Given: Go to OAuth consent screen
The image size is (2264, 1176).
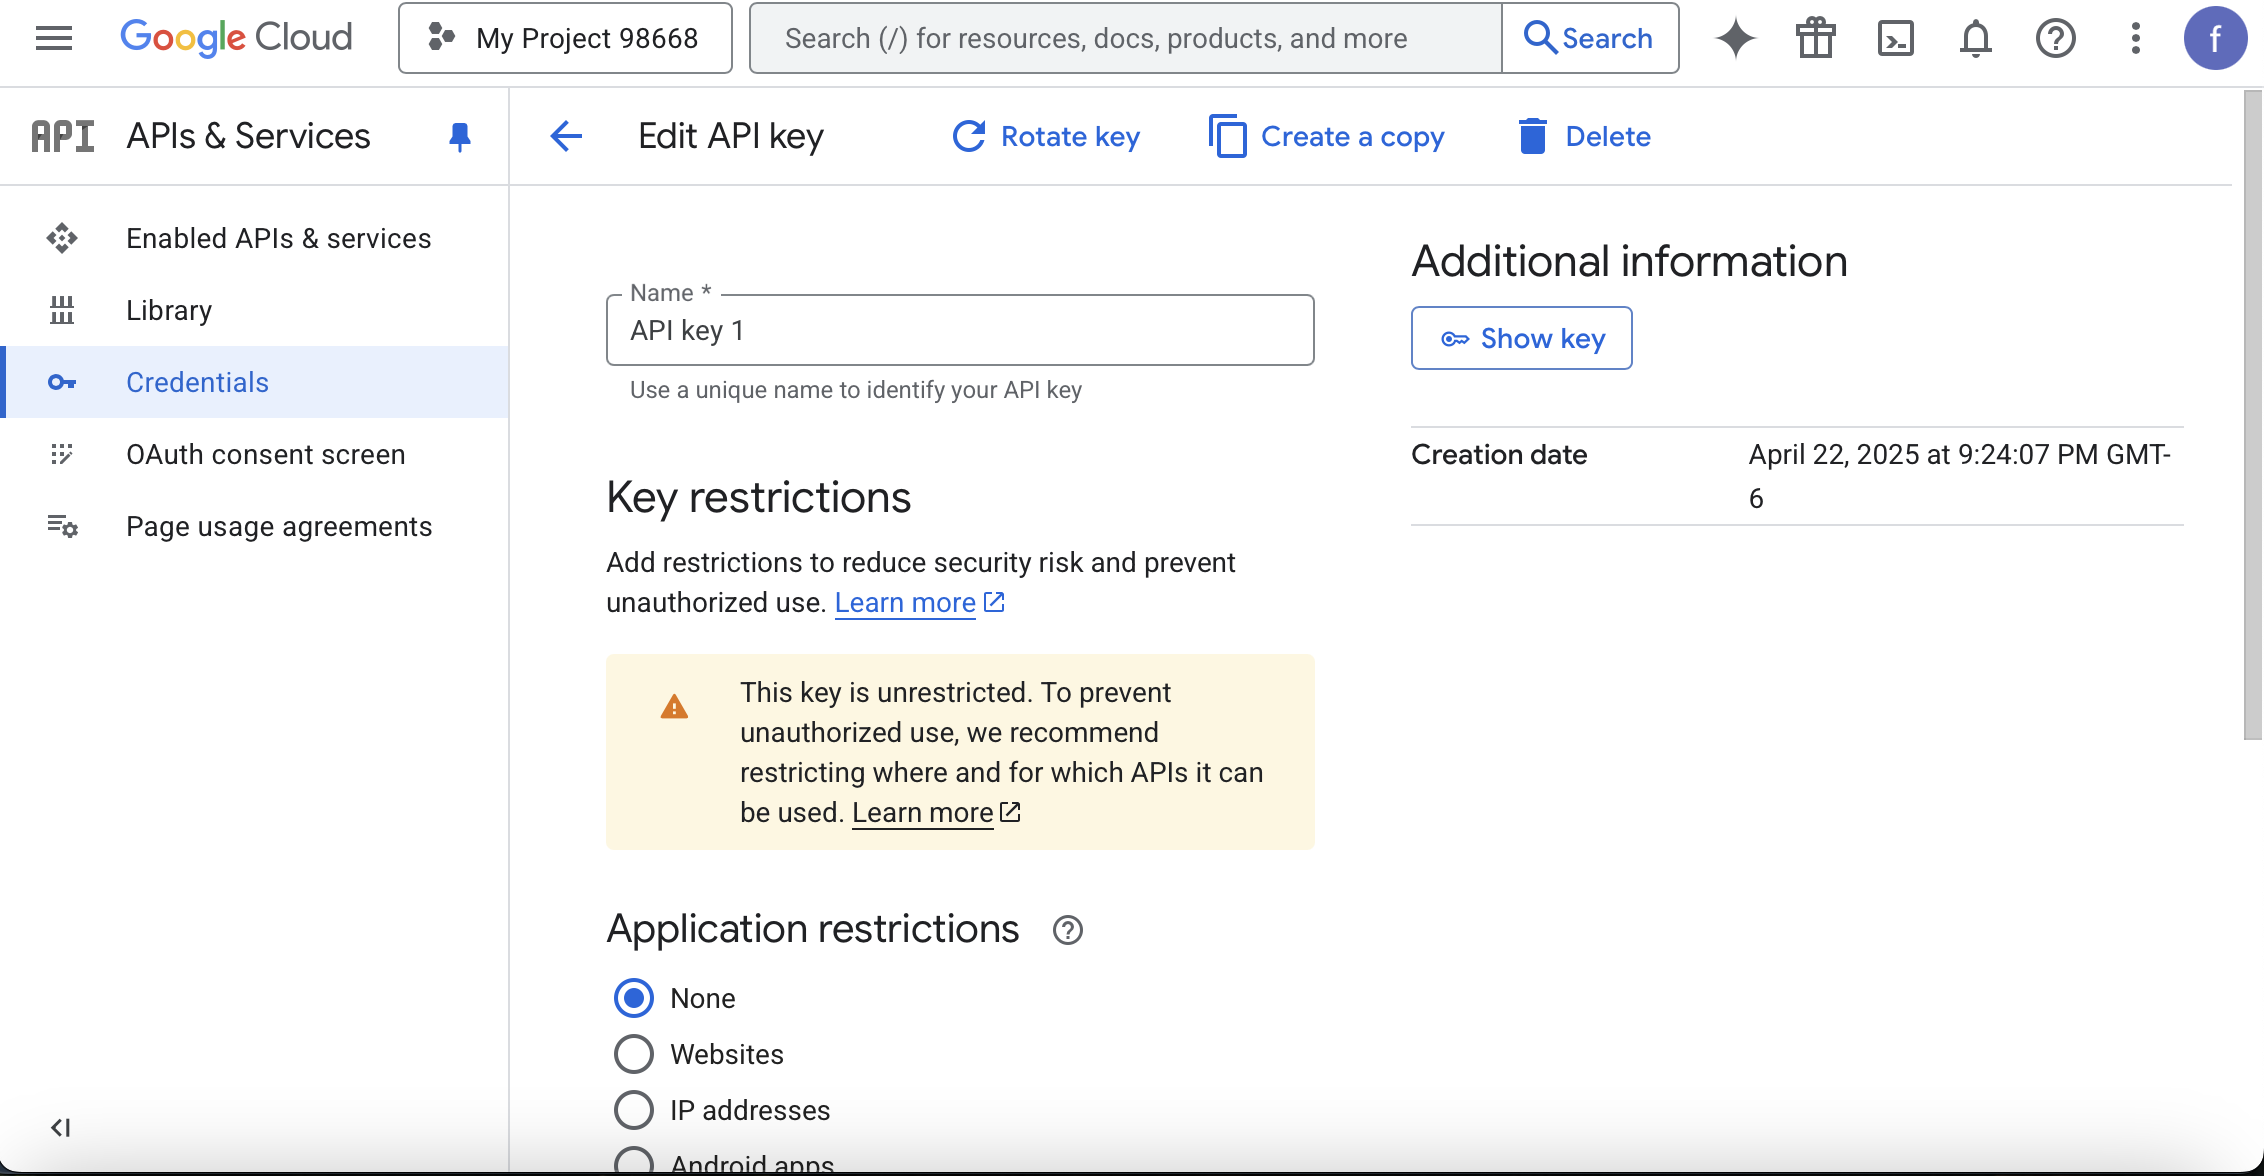Looking at the screenshot, I should click(x=265, y=454).
